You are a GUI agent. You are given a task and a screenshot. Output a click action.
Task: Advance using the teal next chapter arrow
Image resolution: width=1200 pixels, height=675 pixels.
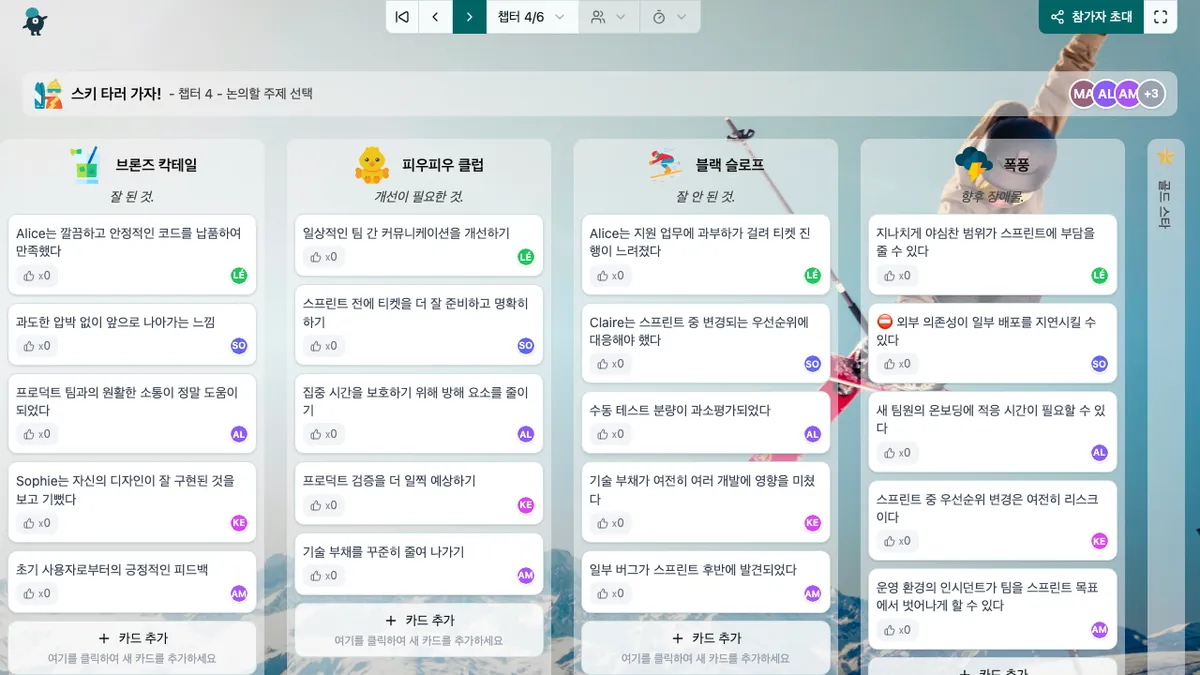click(x=469, y=17)
